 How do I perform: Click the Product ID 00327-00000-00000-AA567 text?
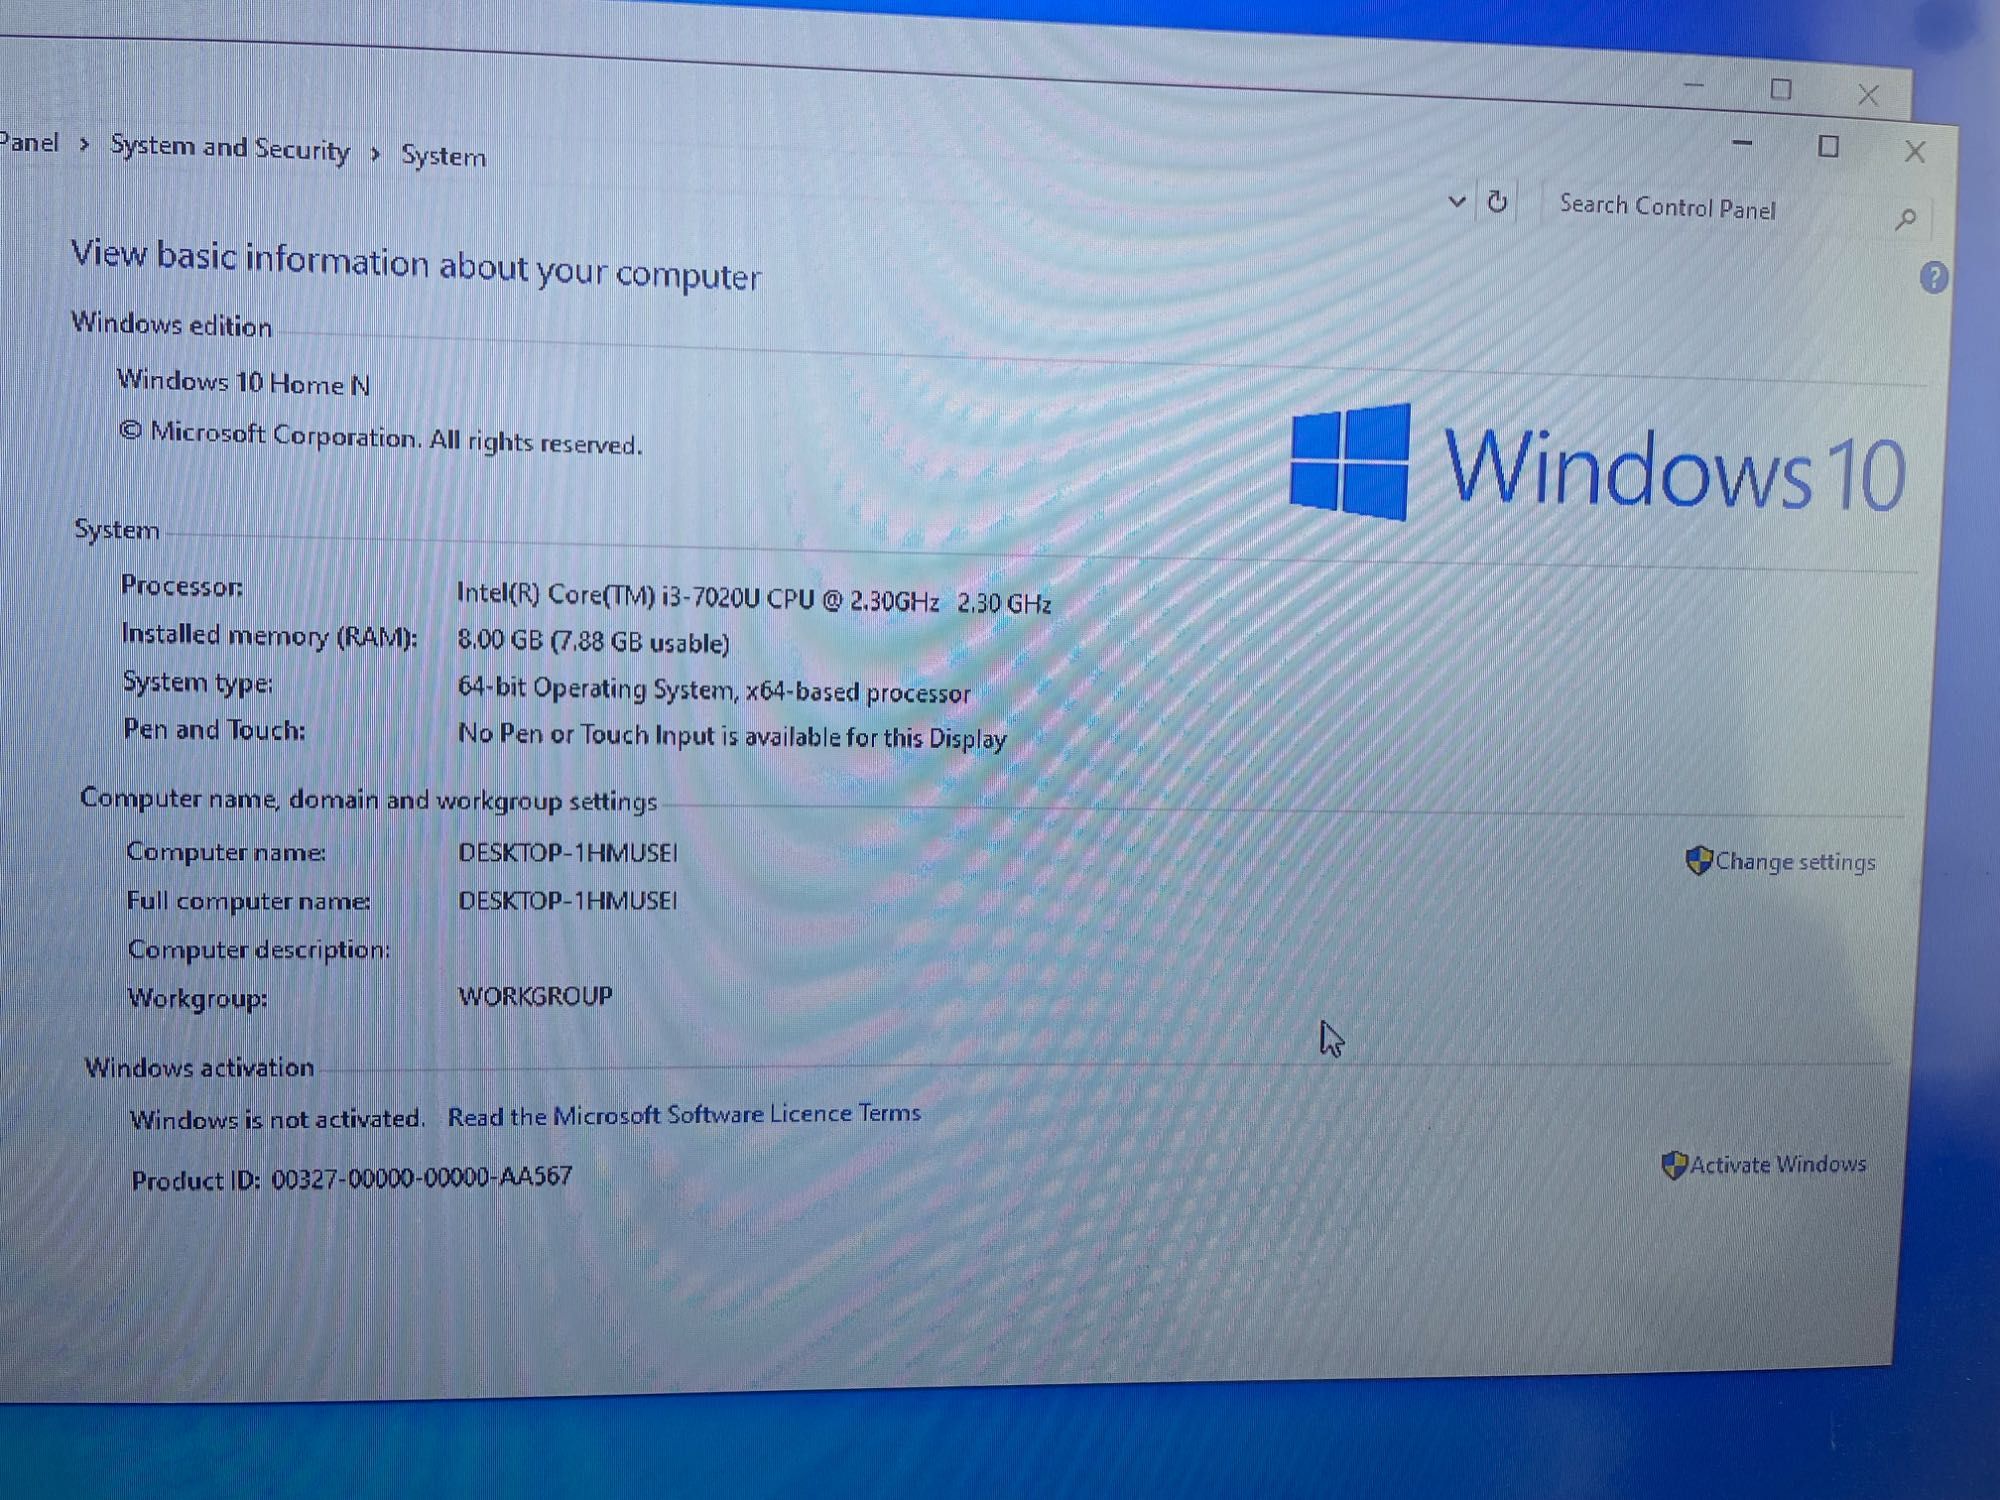click(x=352, y=1178)
